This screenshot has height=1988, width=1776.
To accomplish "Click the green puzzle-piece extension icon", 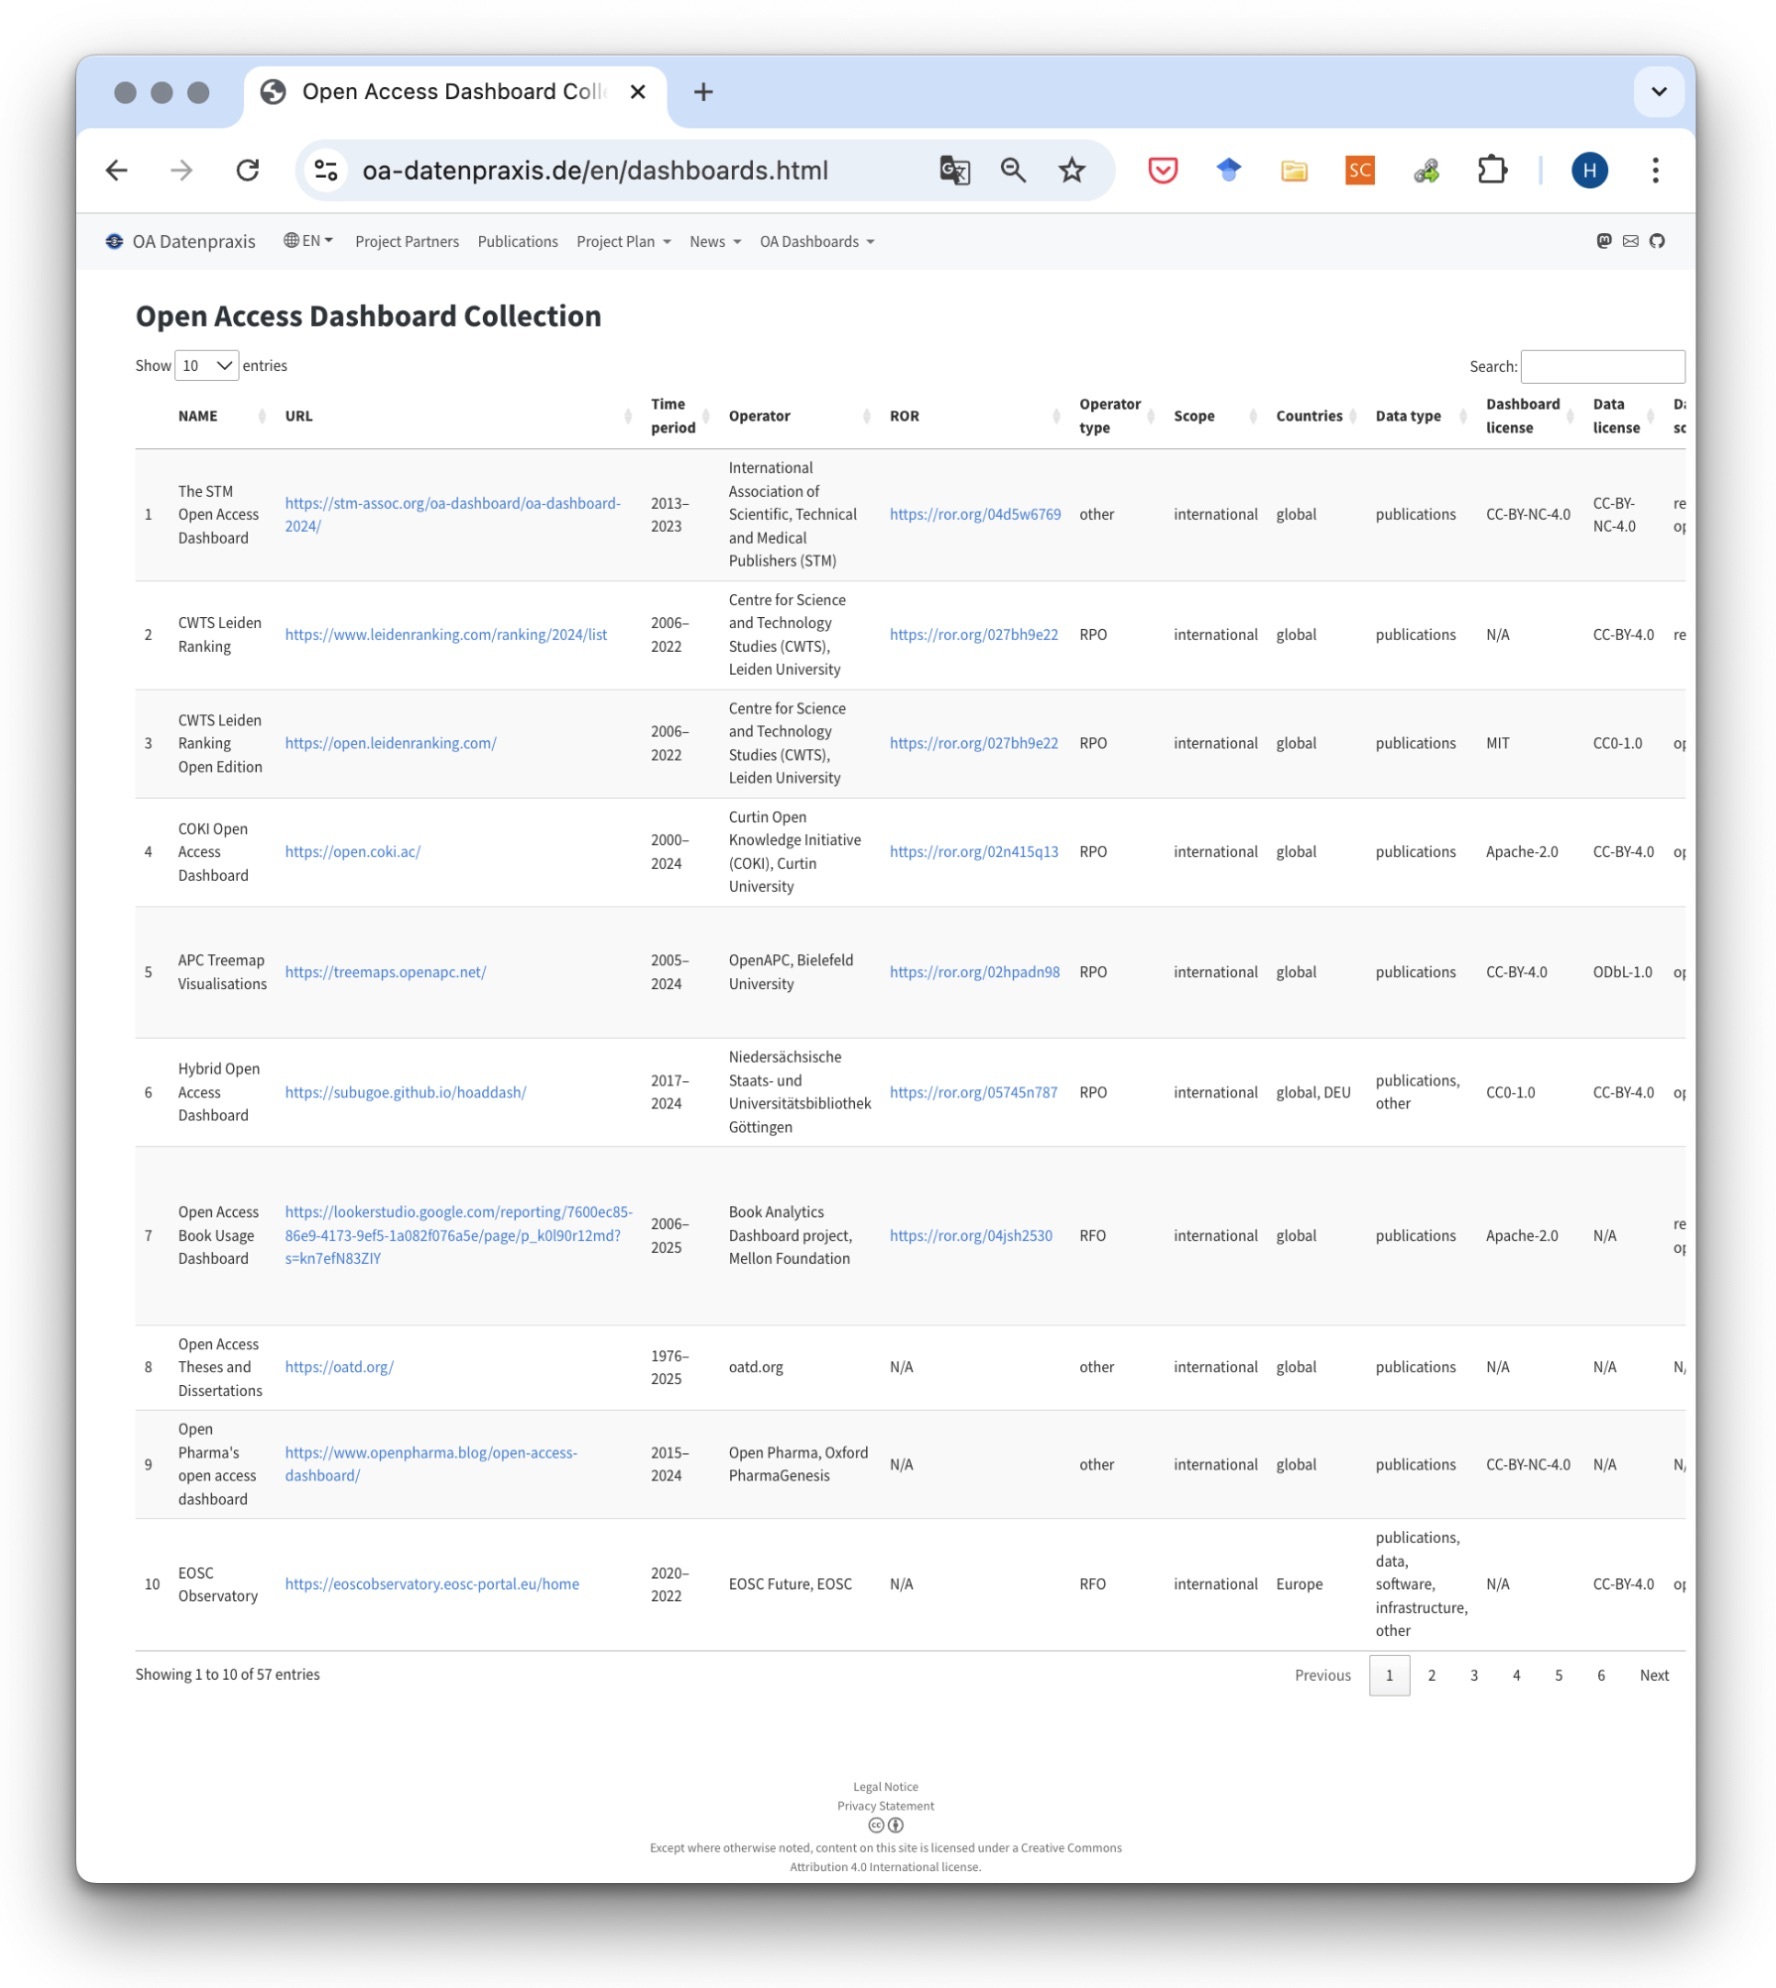I will coord(1426,171).
